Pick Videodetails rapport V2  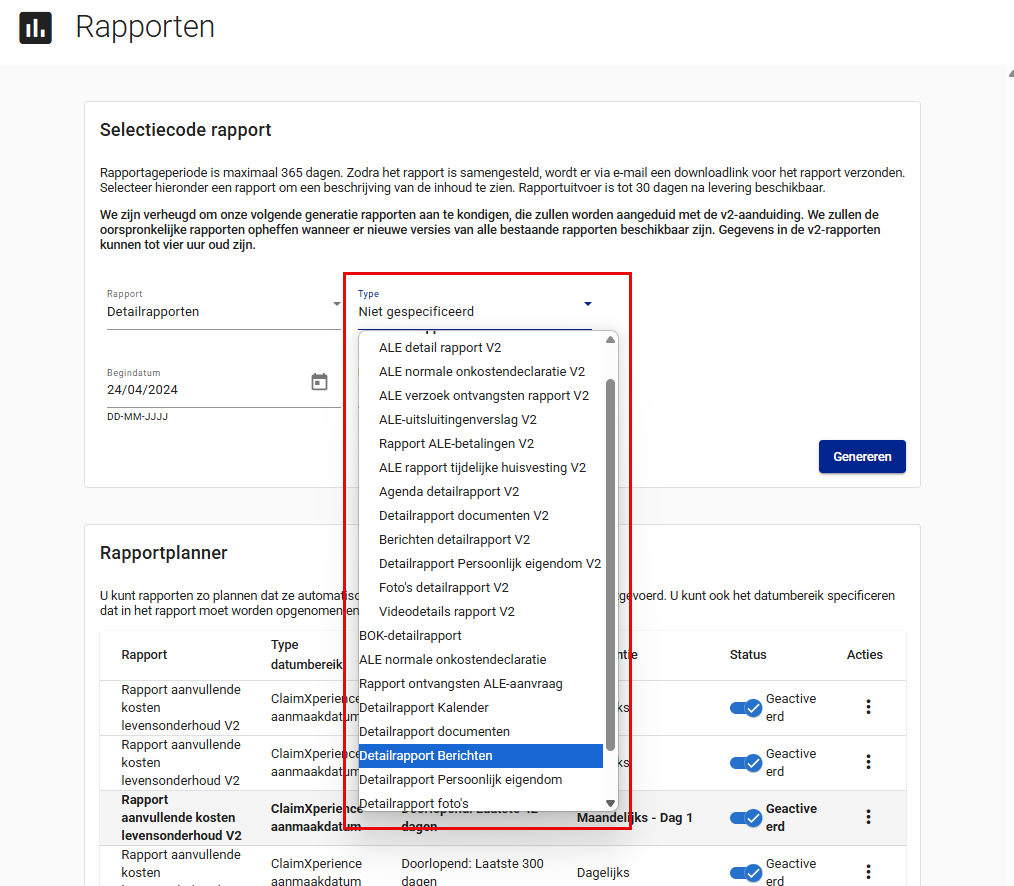[x=481, y=611]
